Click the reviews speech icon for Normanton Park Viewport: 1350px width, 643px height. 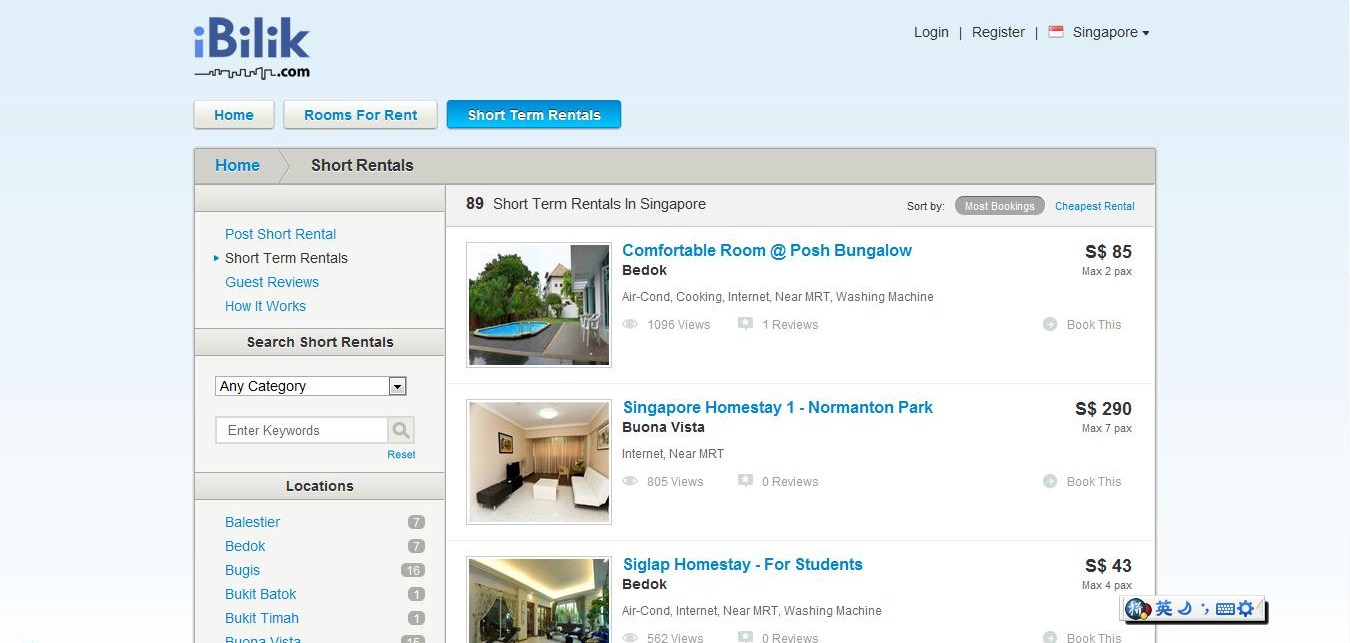pos(745,481)
